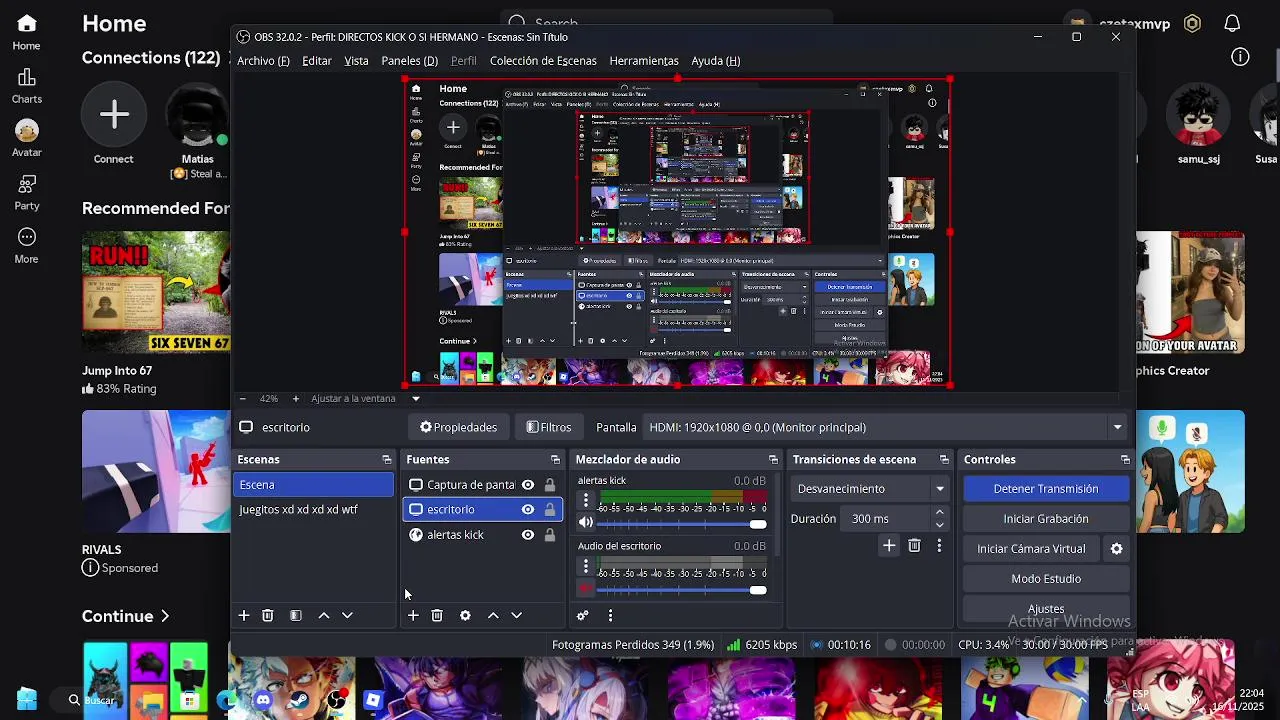Click Iniciar Cámara Virtual button

(x=1031, y=549)
